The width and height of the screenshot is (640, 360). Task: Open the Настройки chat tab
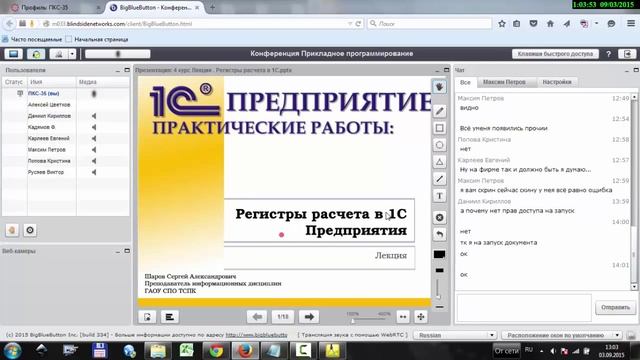pyautogui.click(x=557, y=82)
